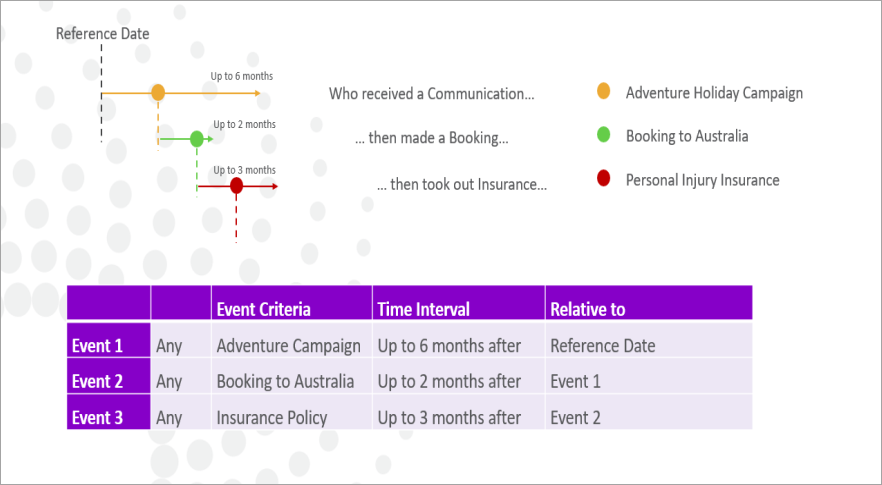Select the green booking marker on the timeline
The image size is (882, 485).
click(x=196, y=138)
